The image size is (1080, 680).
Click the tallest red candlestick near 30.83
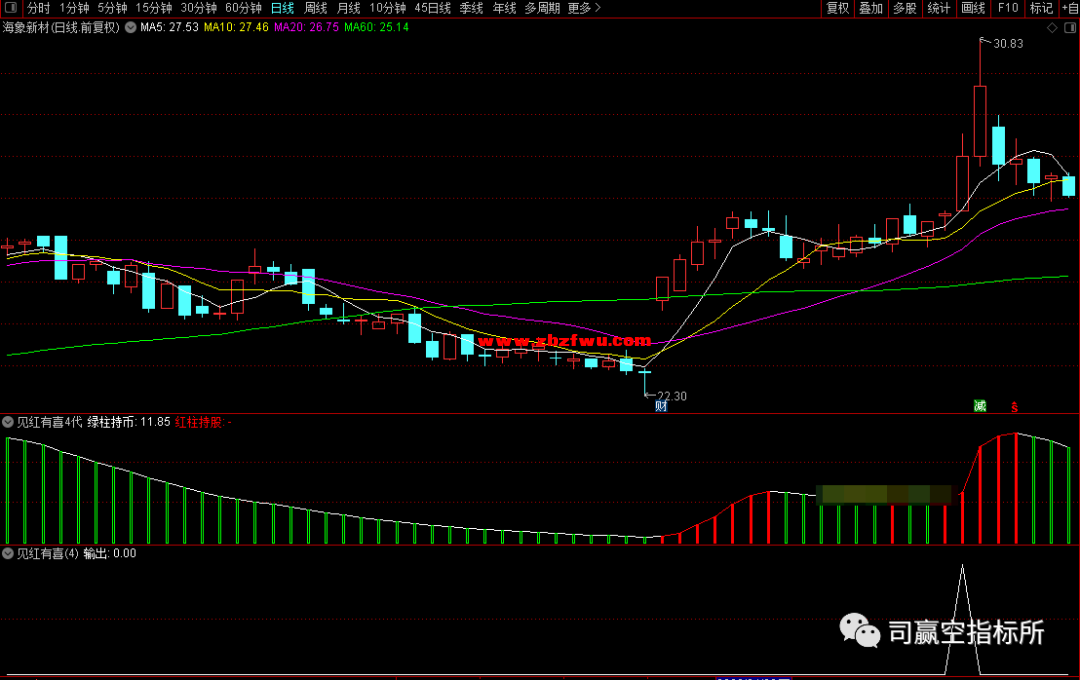coord(980,121)
